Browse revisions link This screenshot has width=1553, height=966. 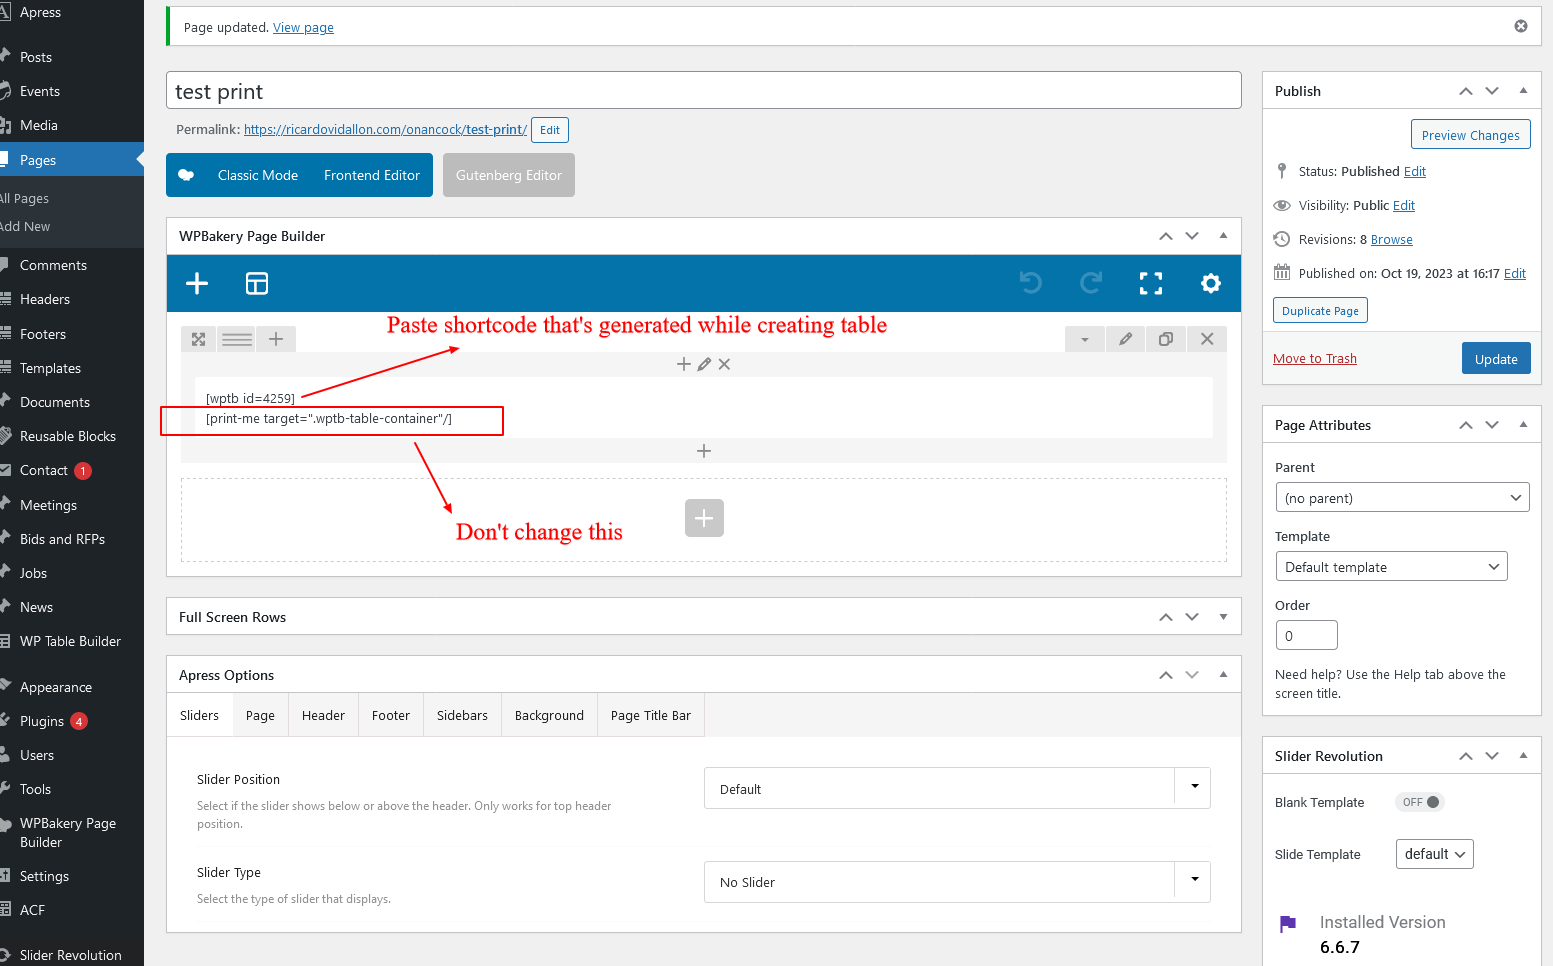coord(1392,240)
